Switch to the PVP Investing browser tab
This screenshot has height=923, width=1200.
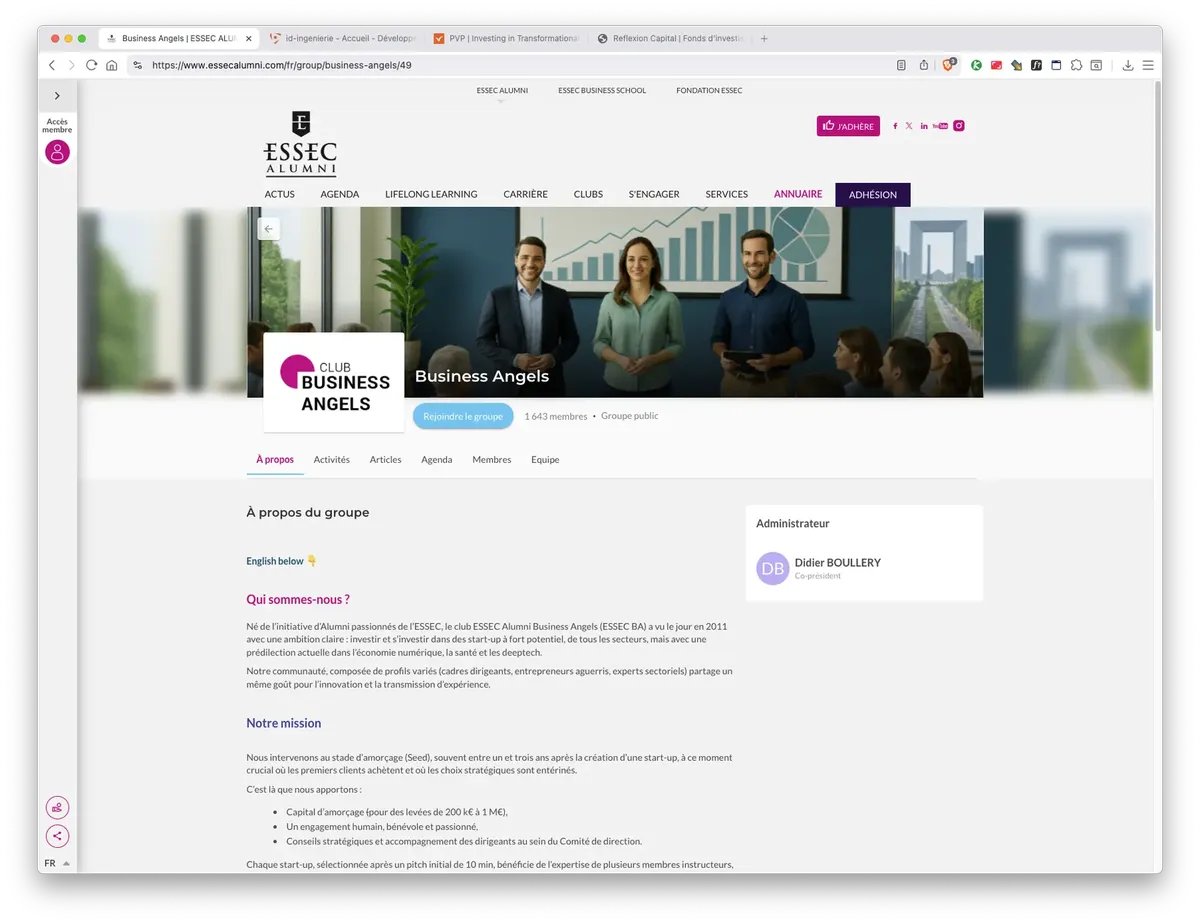(507, 38)
